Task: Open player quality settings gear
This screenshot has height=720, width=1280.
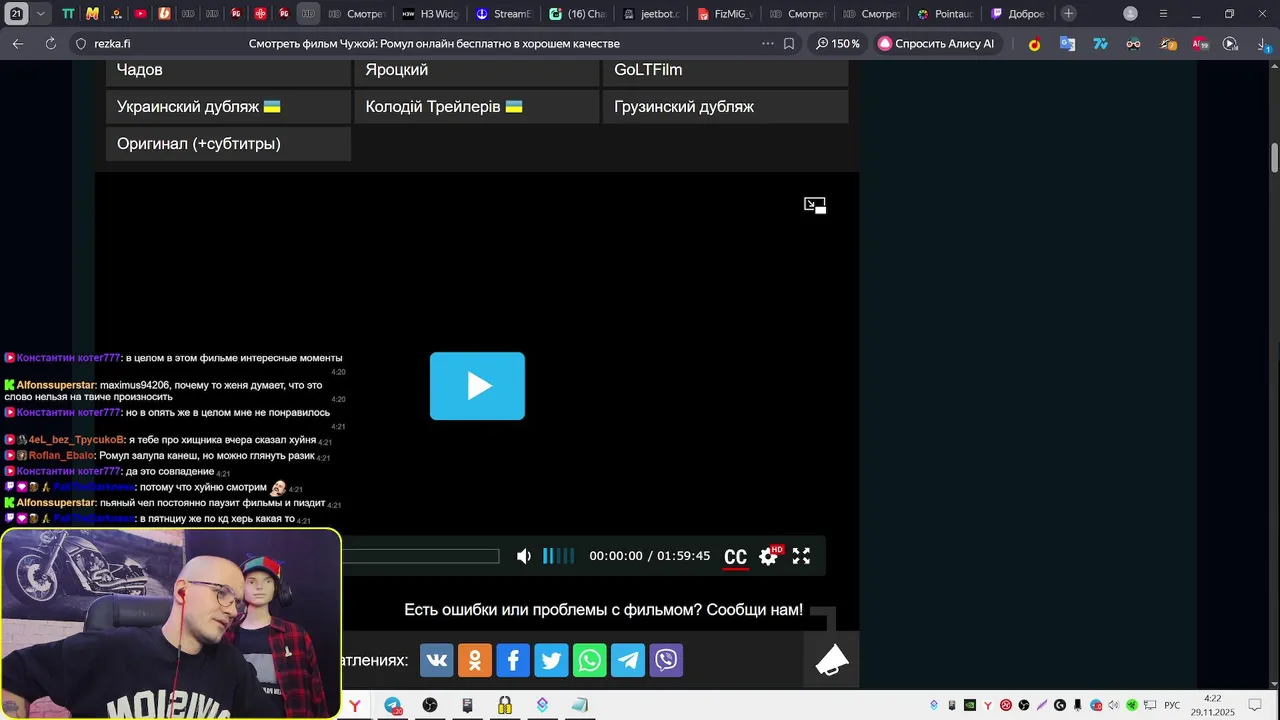Action: [769, 556]
